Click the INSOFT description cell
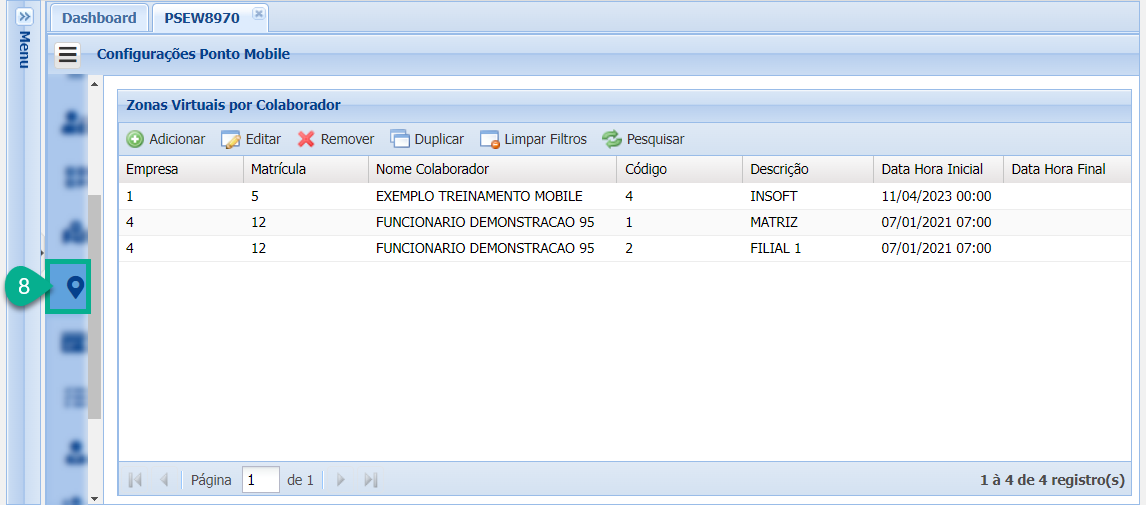The image size is (1146, 505). point(808,196)
